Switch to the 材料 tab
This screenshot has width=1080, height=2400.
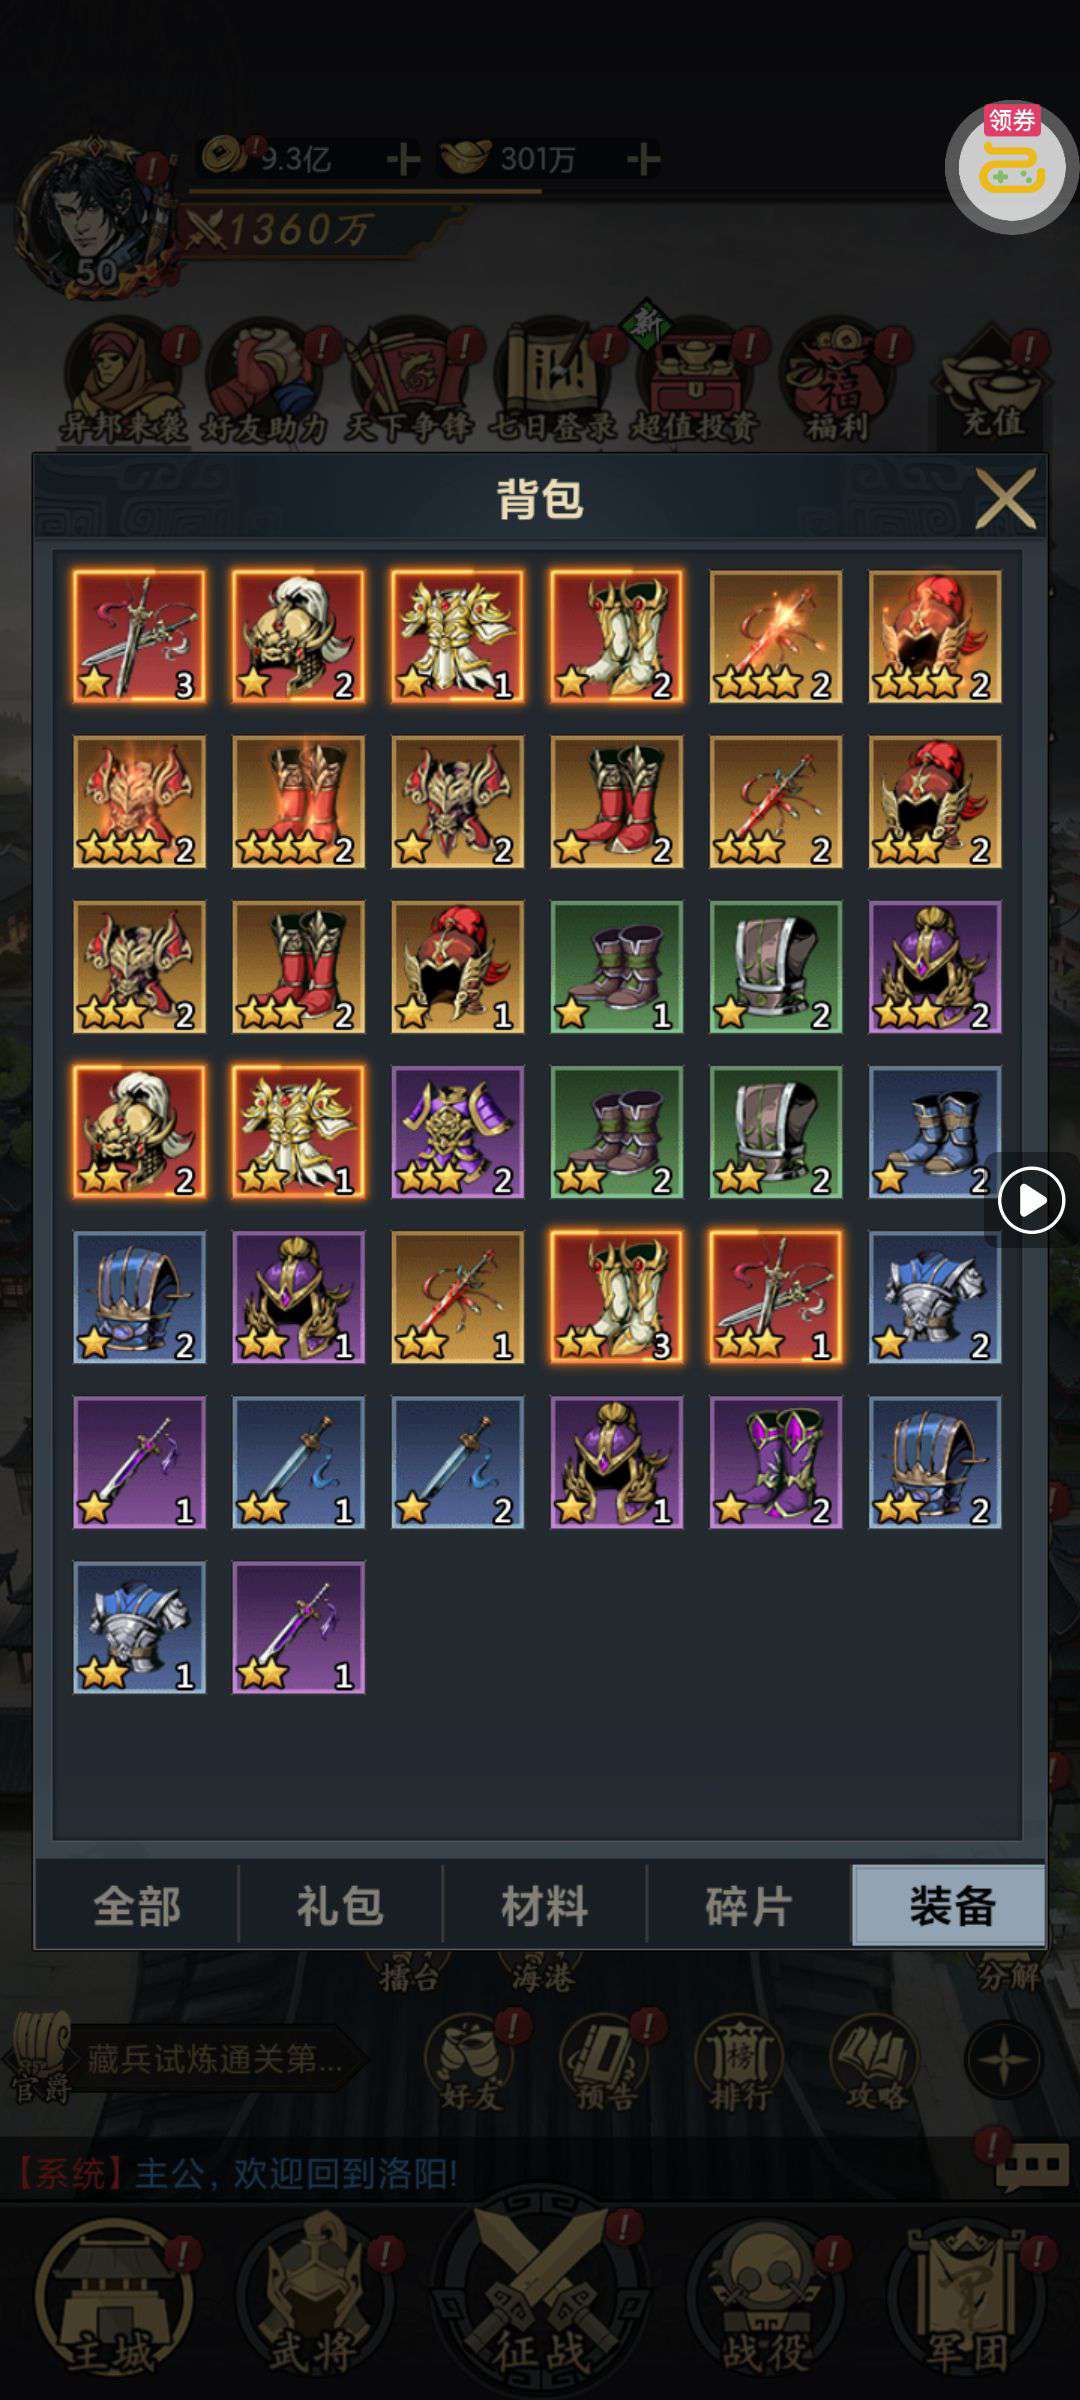tap(544, 1906)
